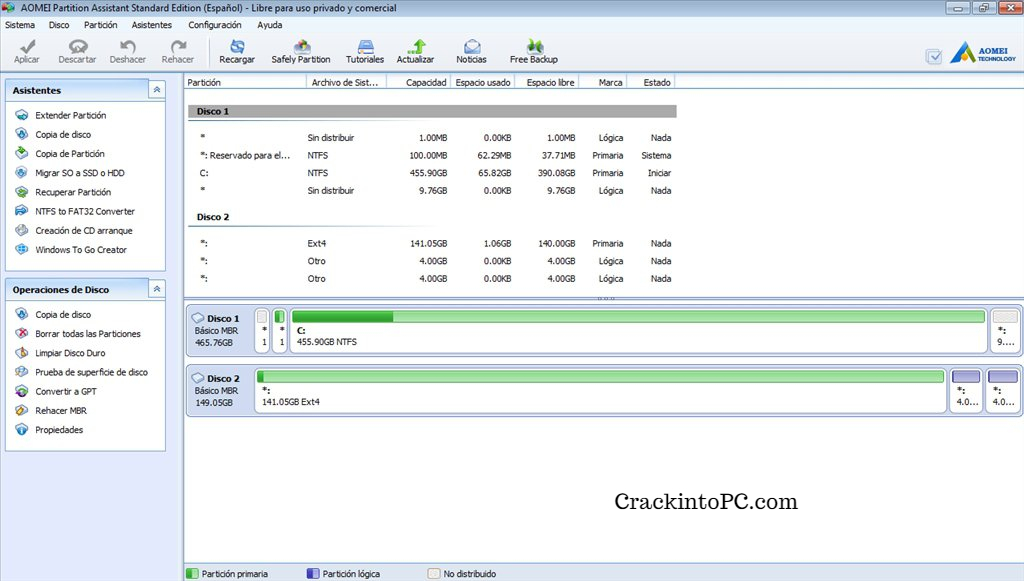The height and width of the screenshot is (581, 1024).
Task: Click the Partición lógica legend swatch
Action: (x=313, y=574)
